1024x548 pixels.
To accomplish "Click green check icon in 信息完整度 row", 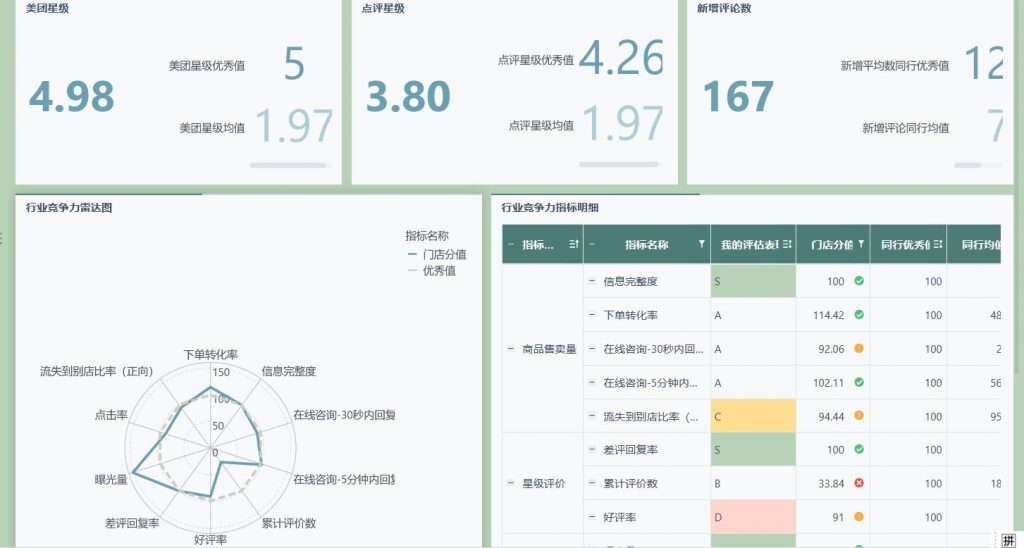I will tap(859, 281).
